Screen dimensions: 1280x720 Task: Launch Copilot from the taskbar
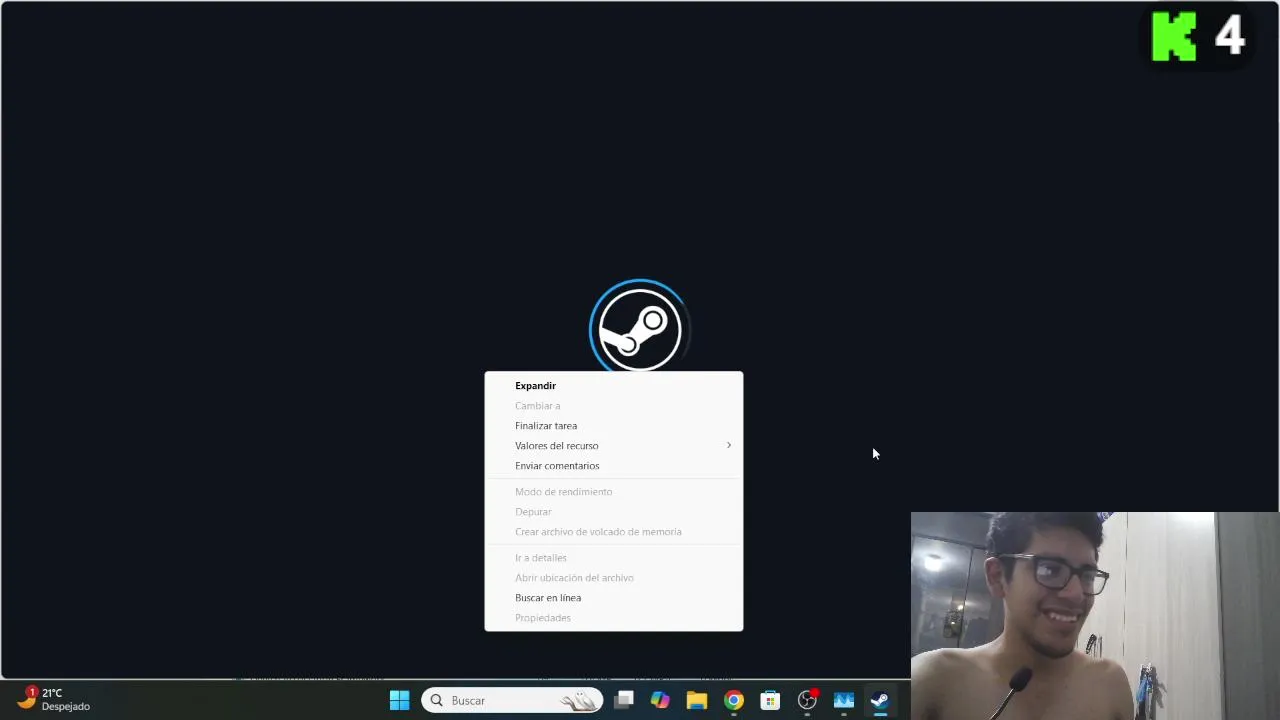(x=660, y=700)
